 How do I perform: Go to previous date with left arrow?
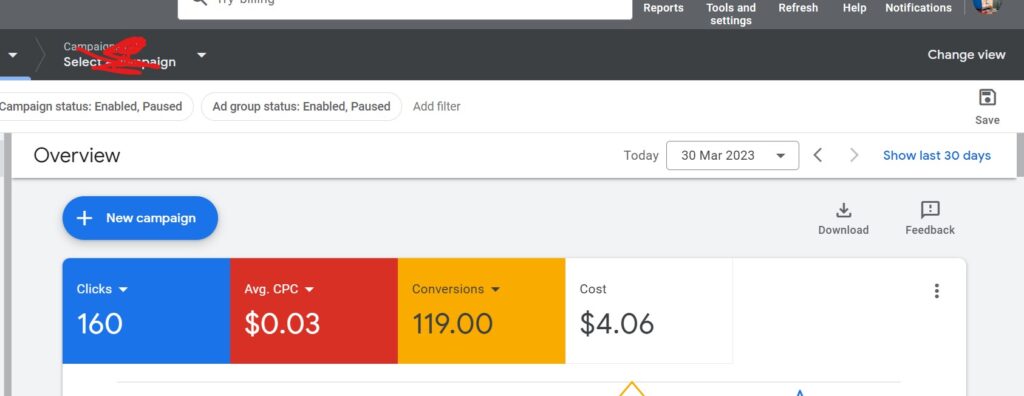click(818, 156)
